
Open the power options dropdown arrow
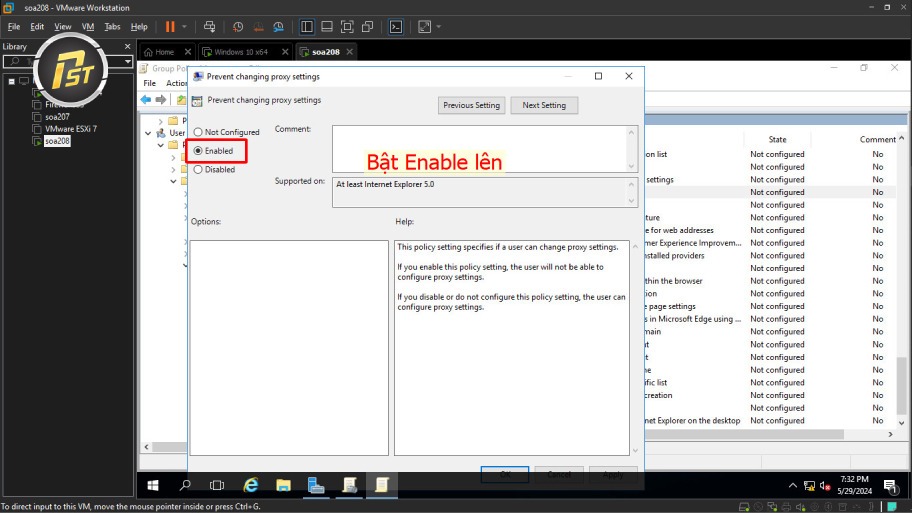pyautogui.click(x=184, y=27)
